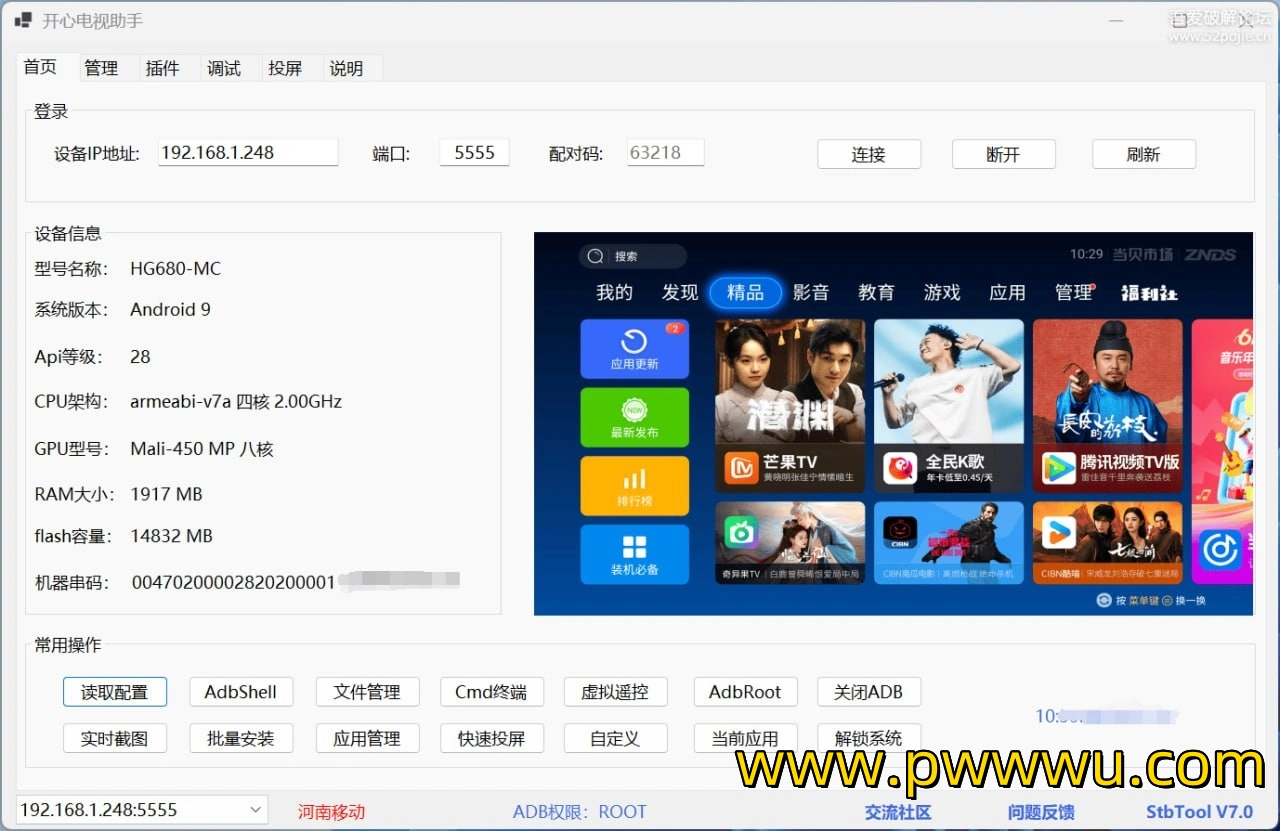Launch the Cmd终端 button
The image size is (1280, 831).
click(x=491, y=692)
